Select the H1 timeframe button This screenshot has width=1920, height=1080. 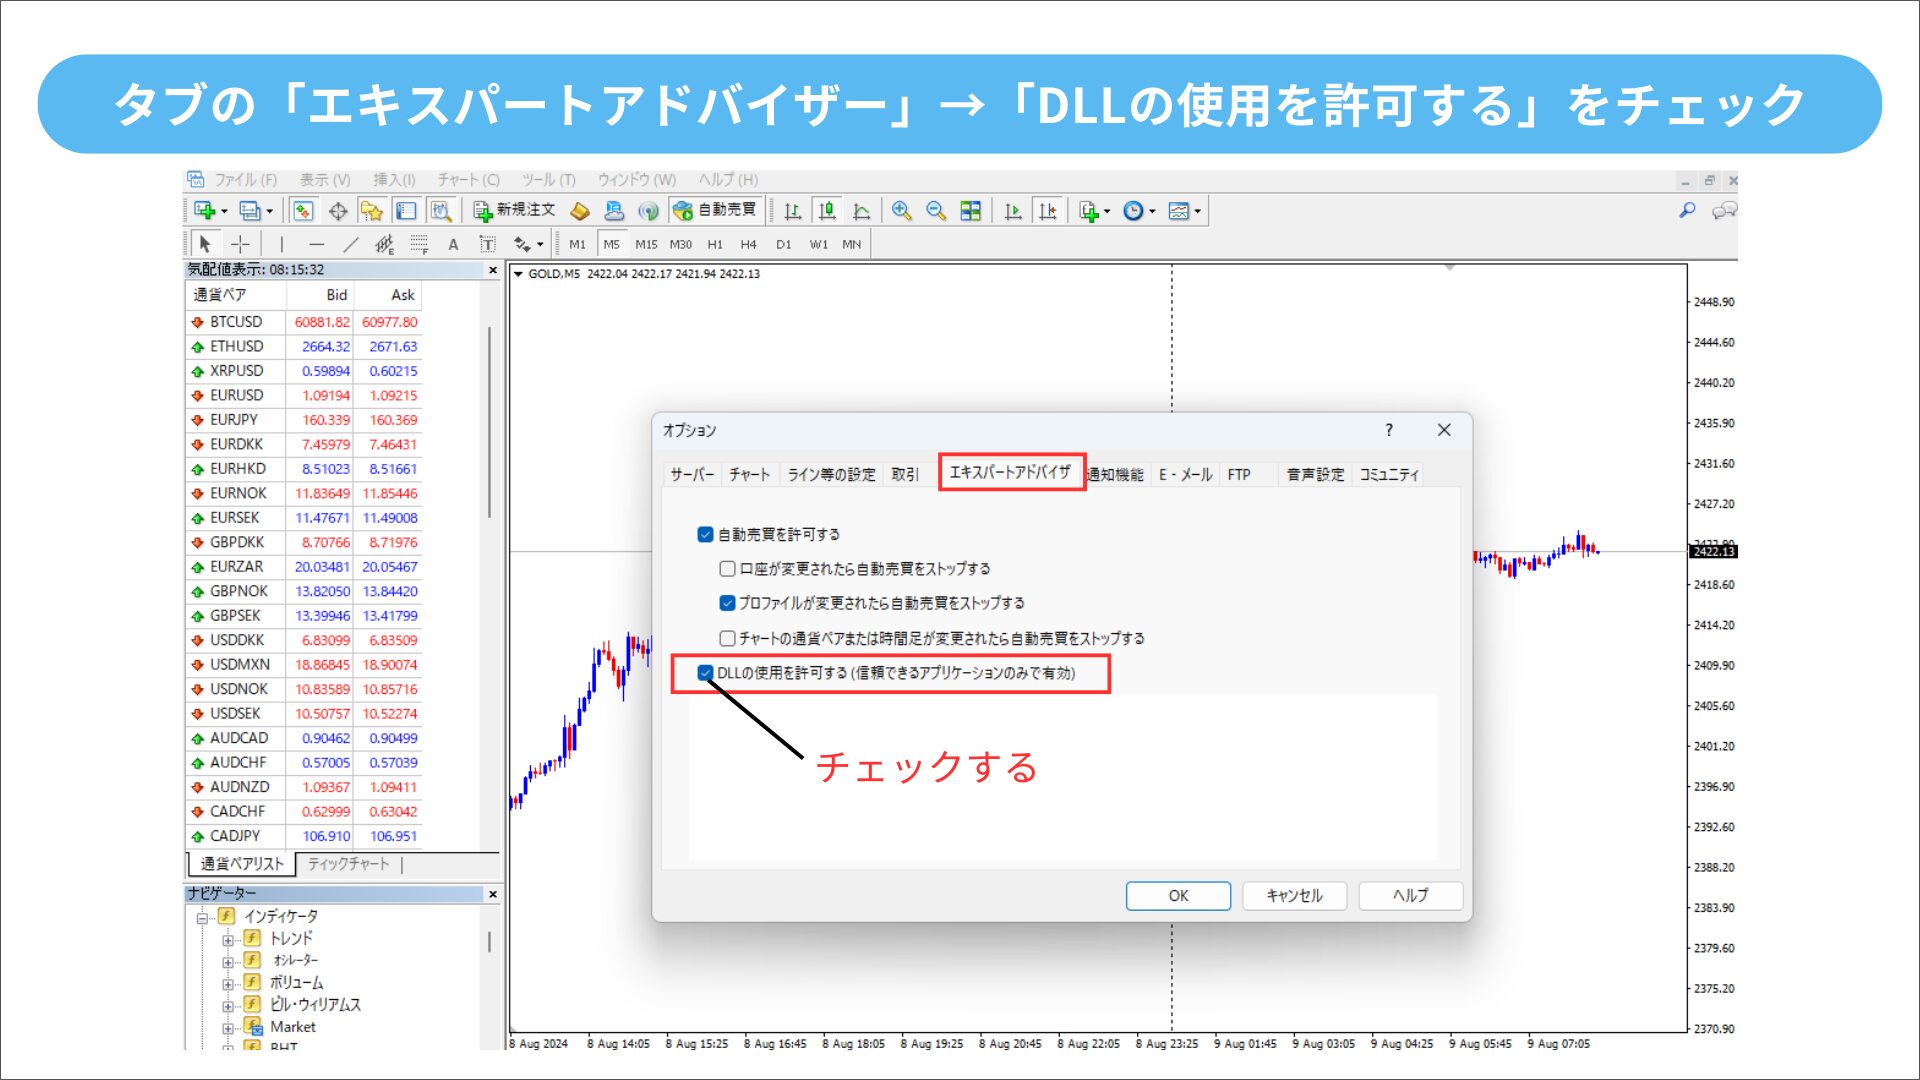click(714, 244)
